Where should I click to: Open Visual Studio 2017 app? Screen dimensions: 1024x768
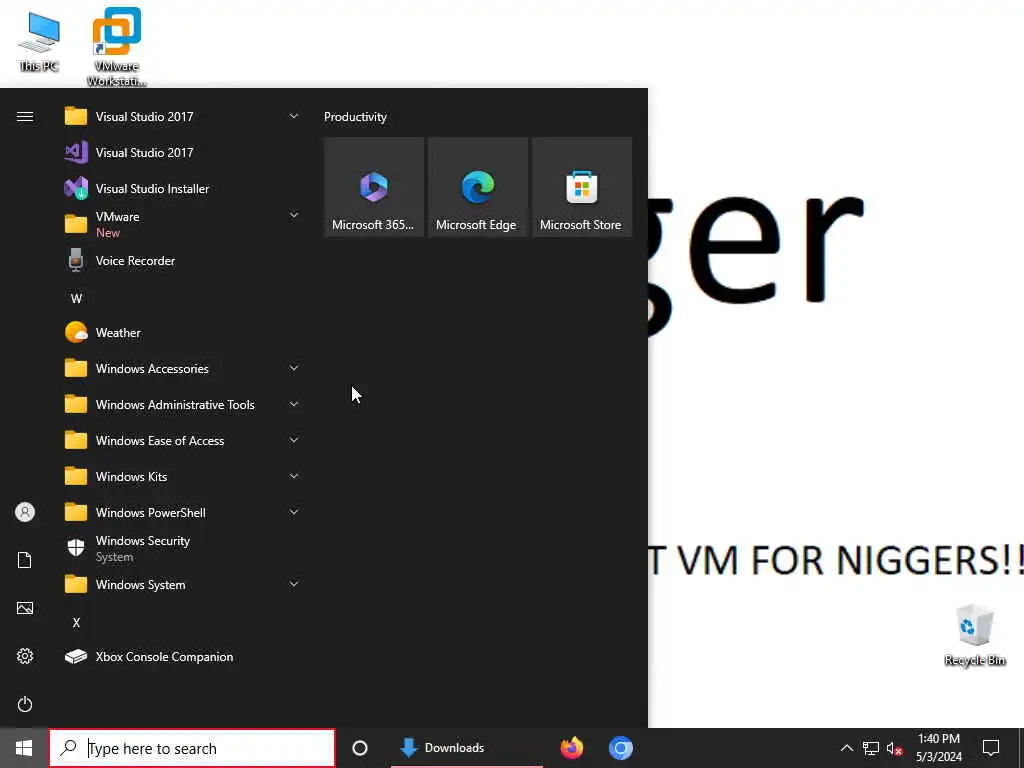(x=181, y=153)
